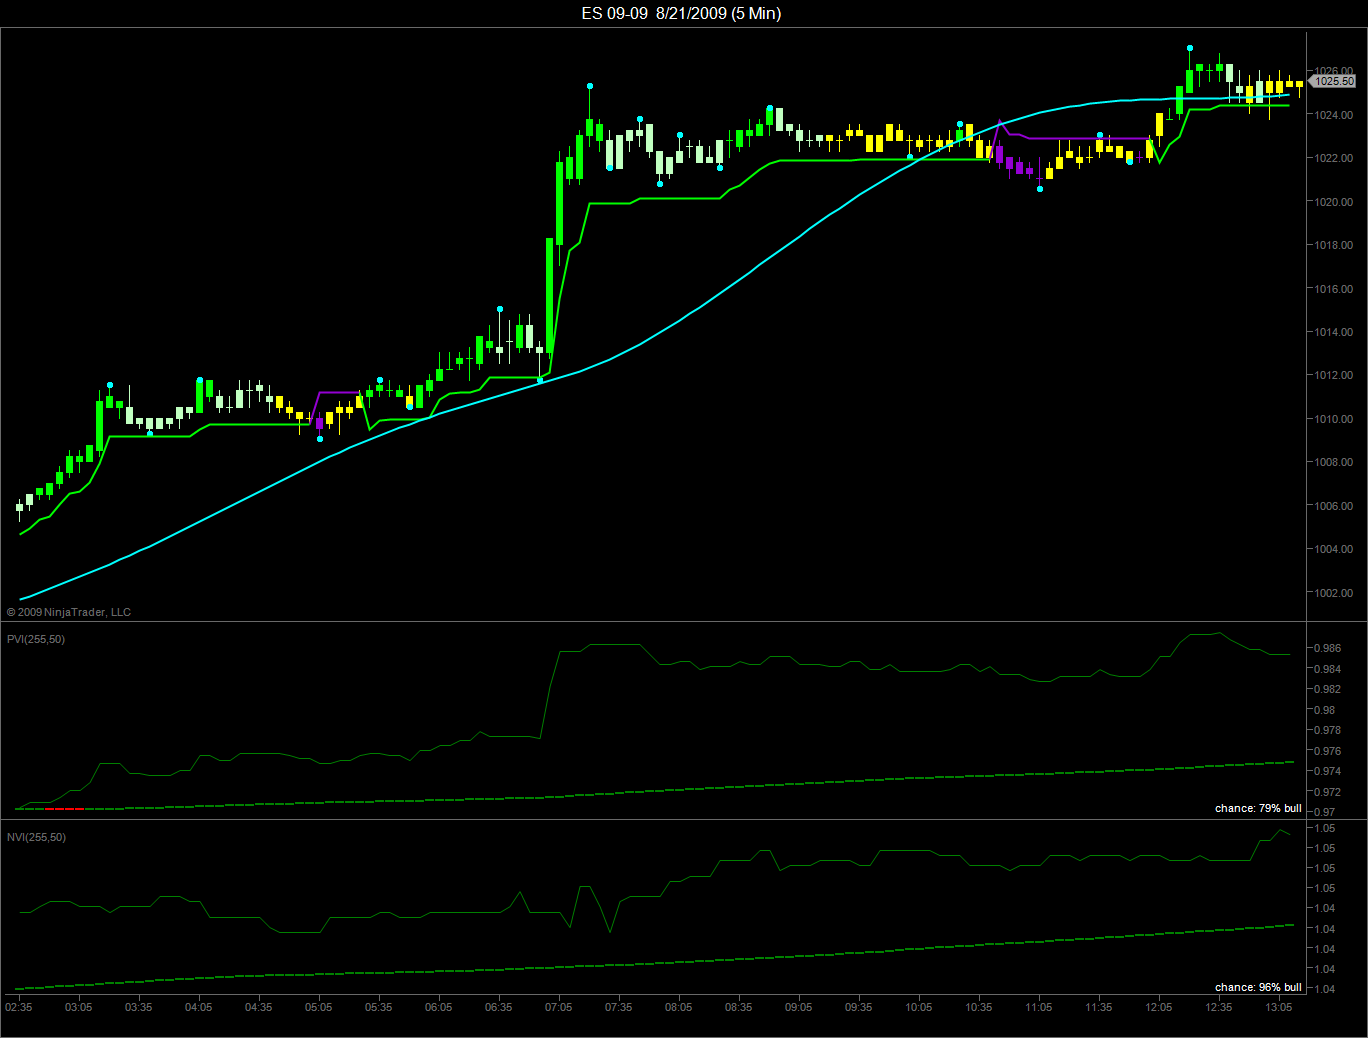Select the 1020.00 price axis label
This screenshot has height=1038, width=1368.
[x=1334, y=202]
